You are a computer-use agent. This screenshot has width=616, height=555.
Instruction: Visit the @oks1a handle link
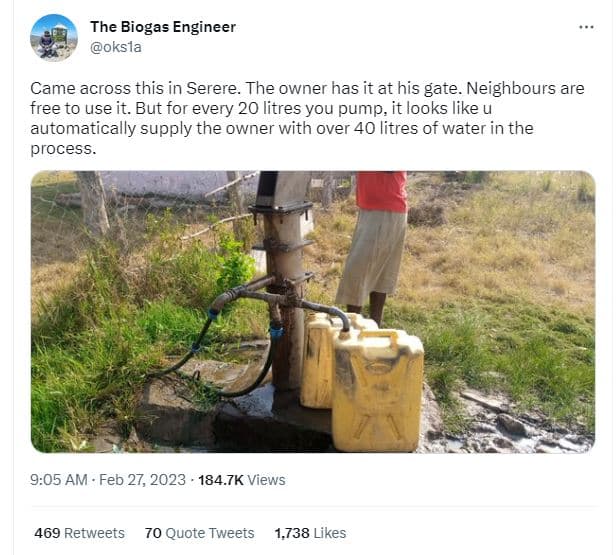(x=116, y=47)
